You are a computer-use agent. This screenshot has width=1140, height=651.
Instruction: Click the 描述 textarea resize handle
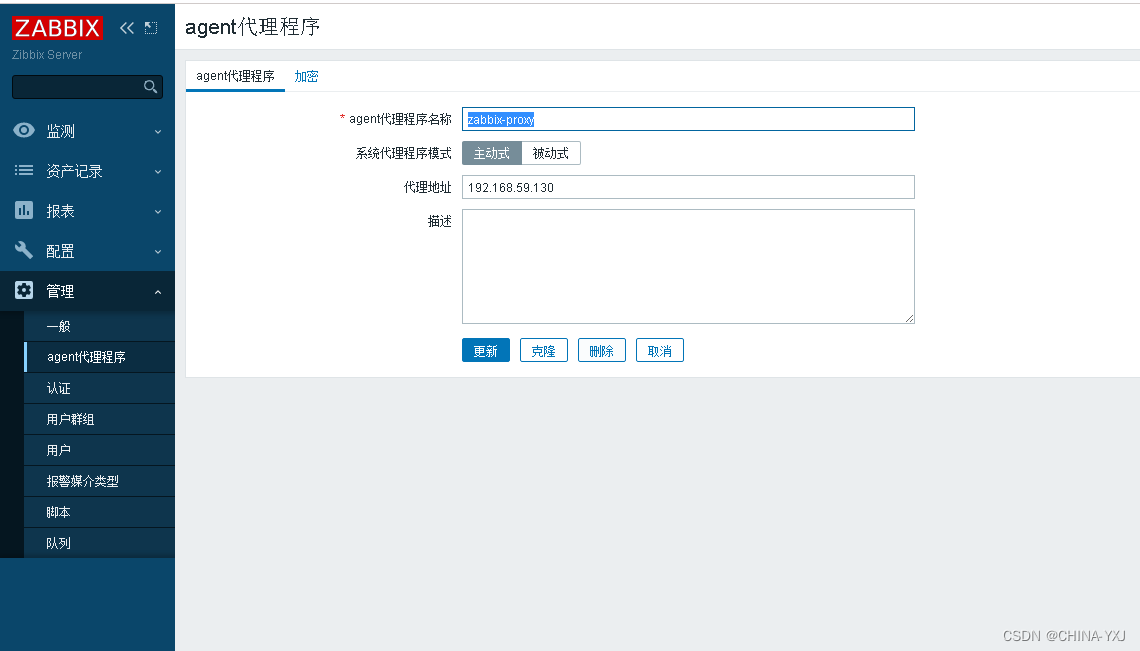[x=910, y=319]
